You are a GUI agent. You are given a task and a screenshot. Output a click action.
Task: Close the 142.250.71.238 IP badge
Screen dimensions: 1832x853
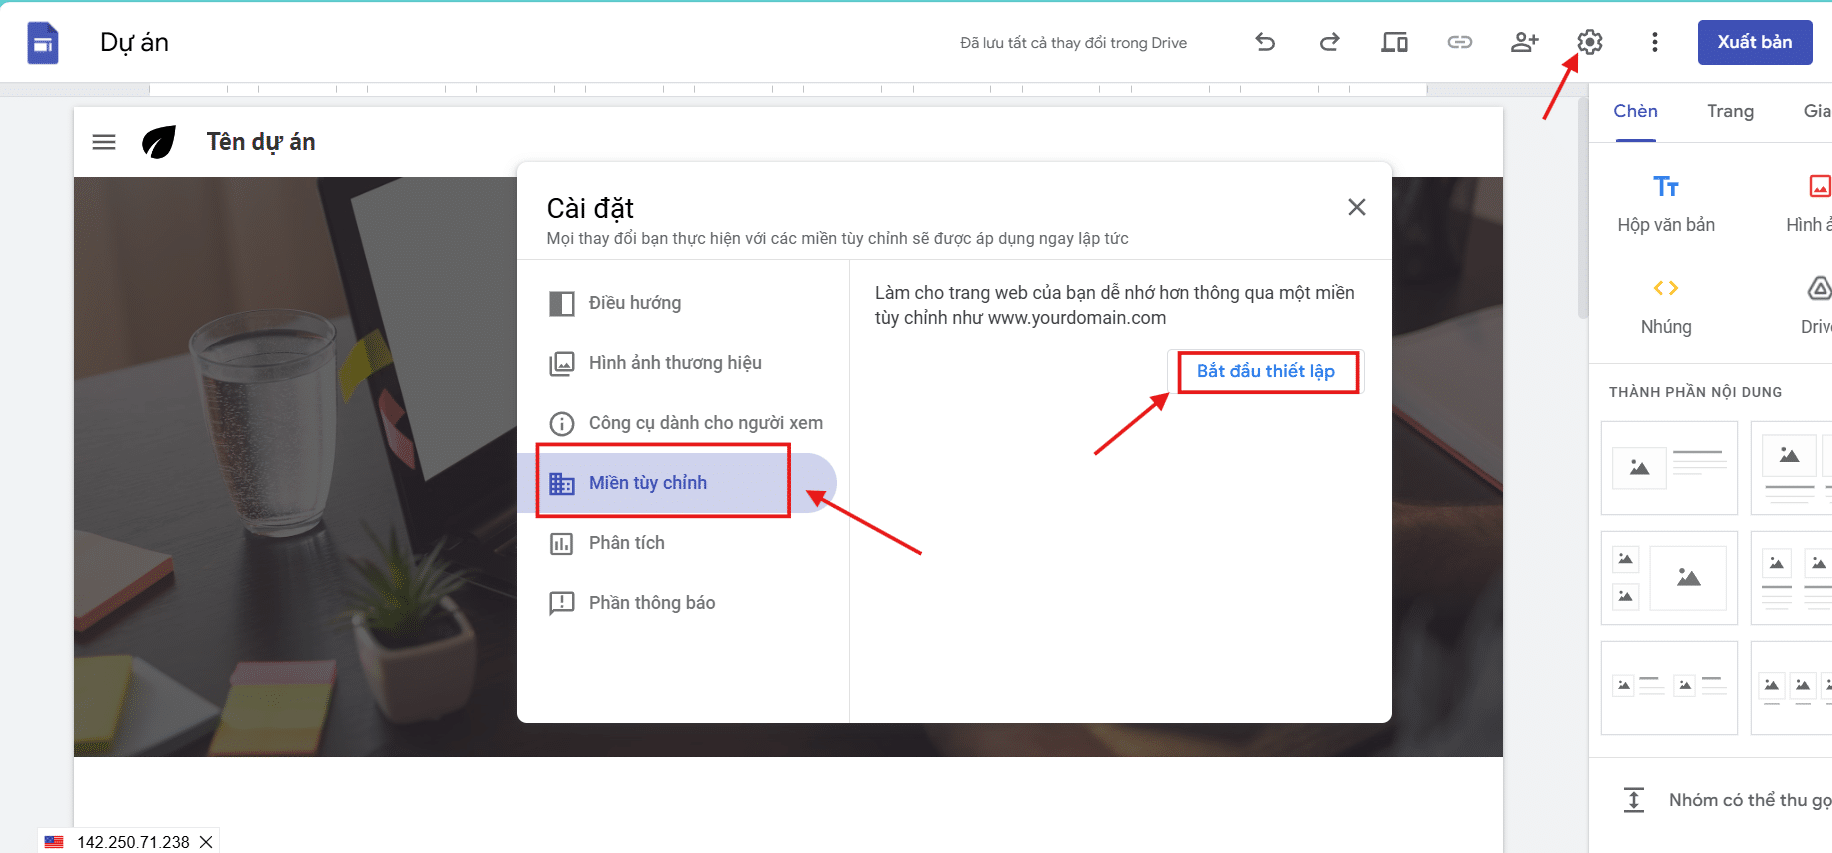(x=206, y=842)
